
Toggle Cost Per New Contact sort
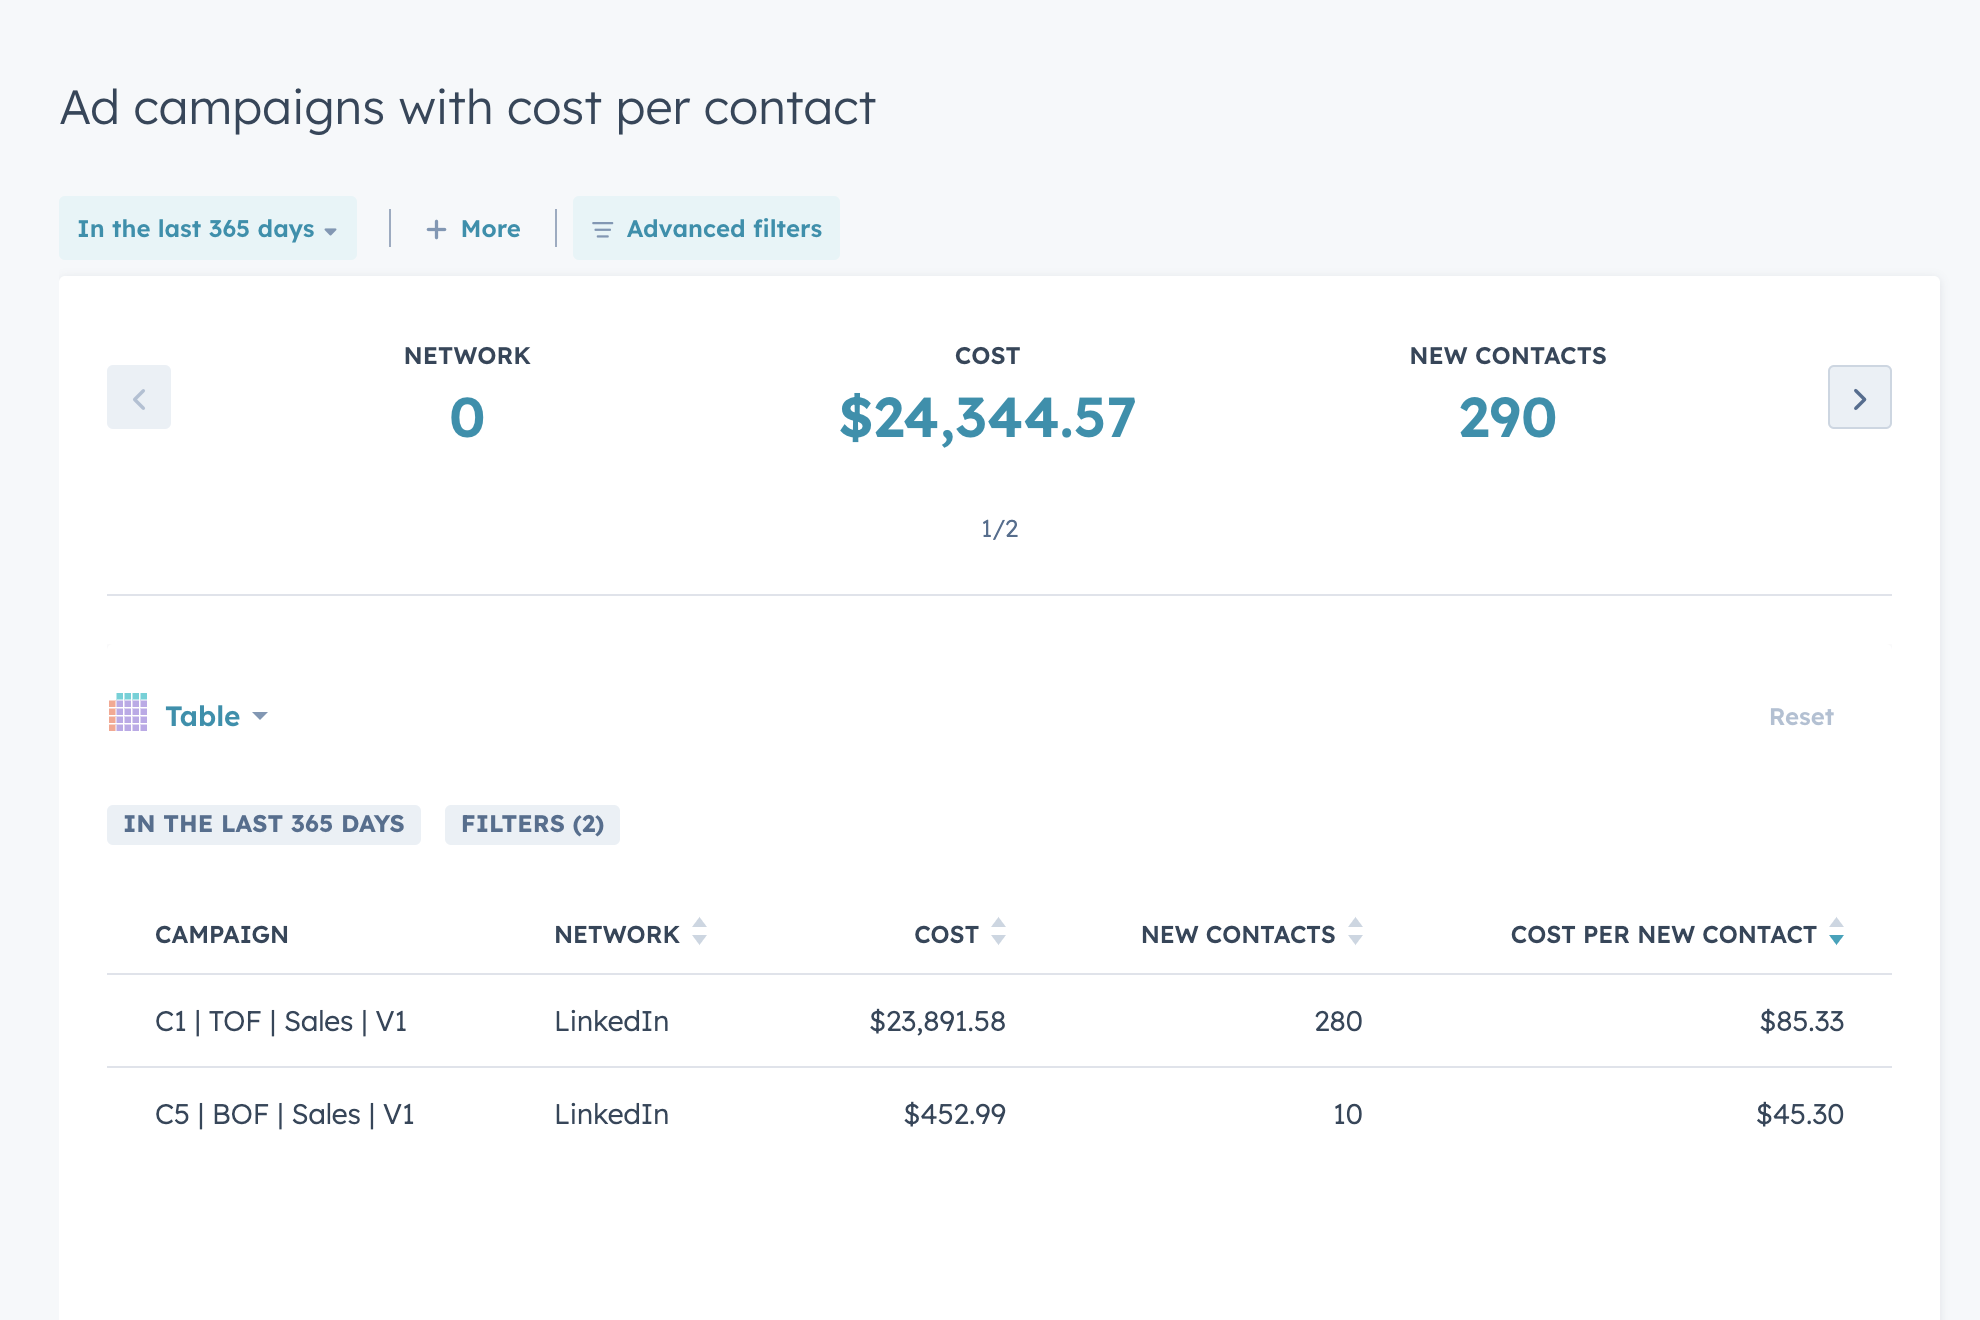1836,932
